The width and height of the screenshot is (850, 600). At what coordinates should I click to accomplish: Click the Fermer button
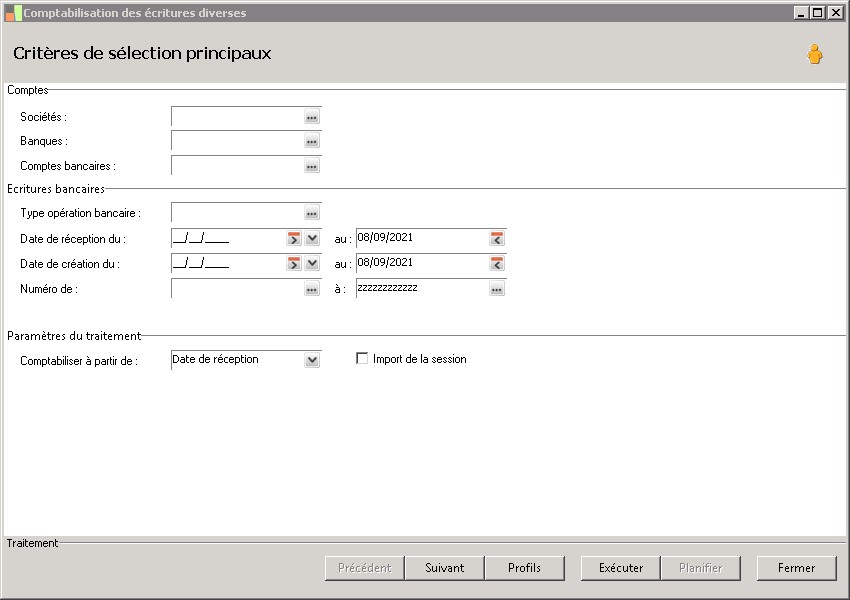[796, 568]
